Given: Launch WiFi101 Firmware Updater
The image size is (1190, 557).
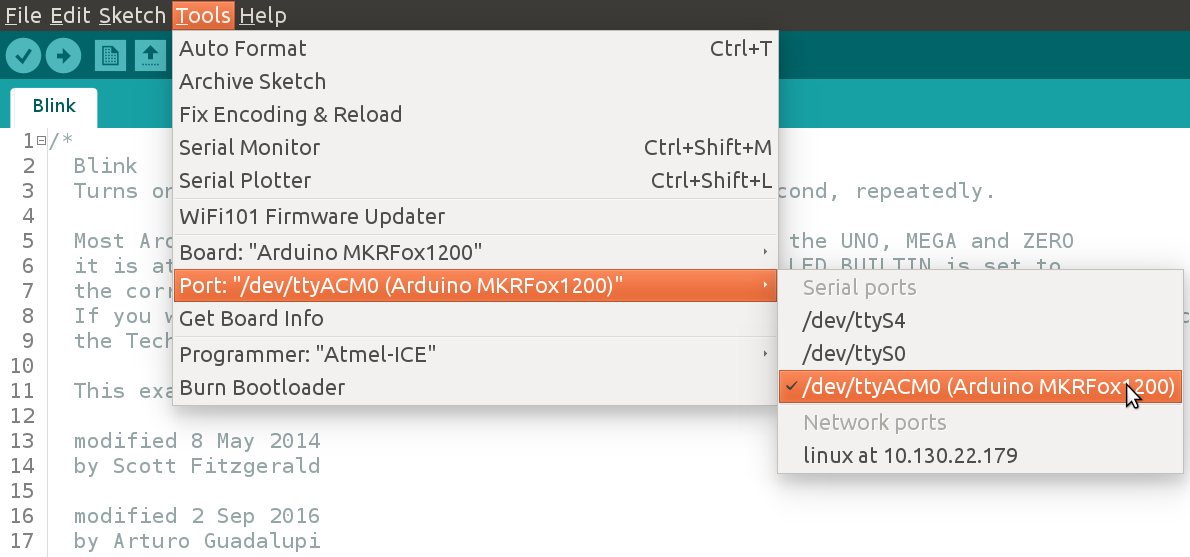Looking at the screenshot, I should tap(475, 216).
